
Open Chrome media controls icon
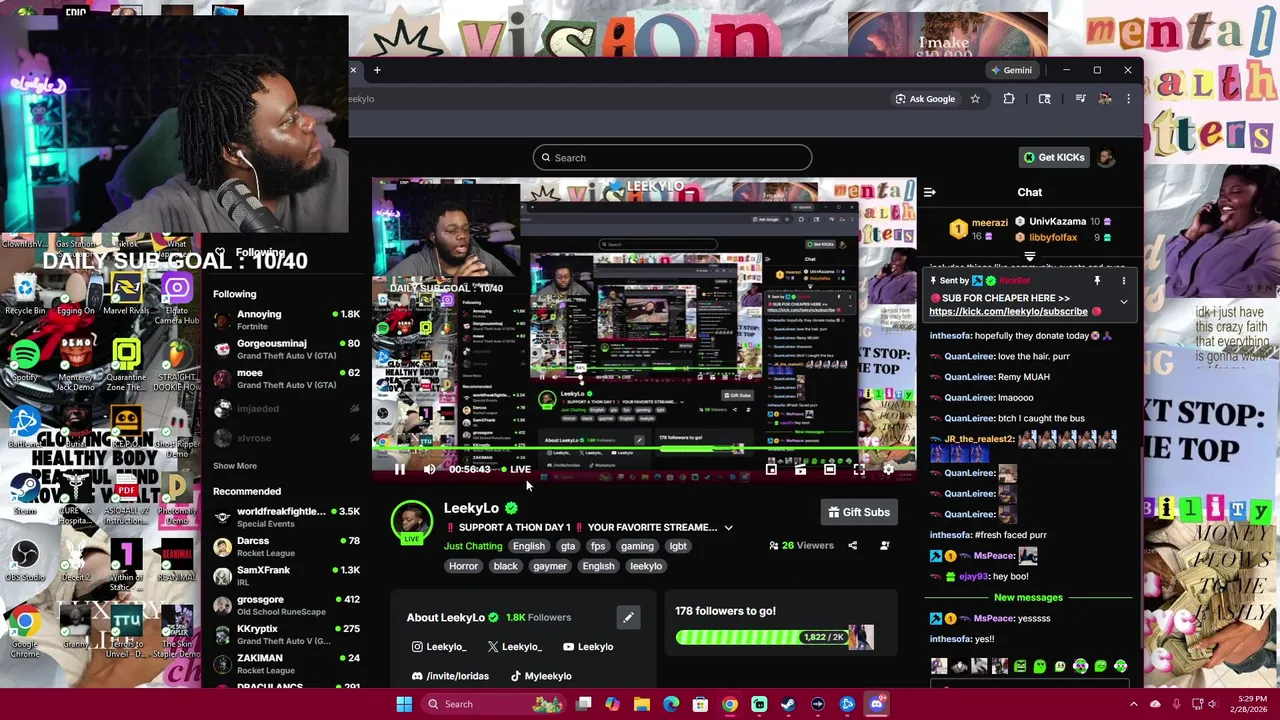pyautogui.click(x=1080, y=99)
